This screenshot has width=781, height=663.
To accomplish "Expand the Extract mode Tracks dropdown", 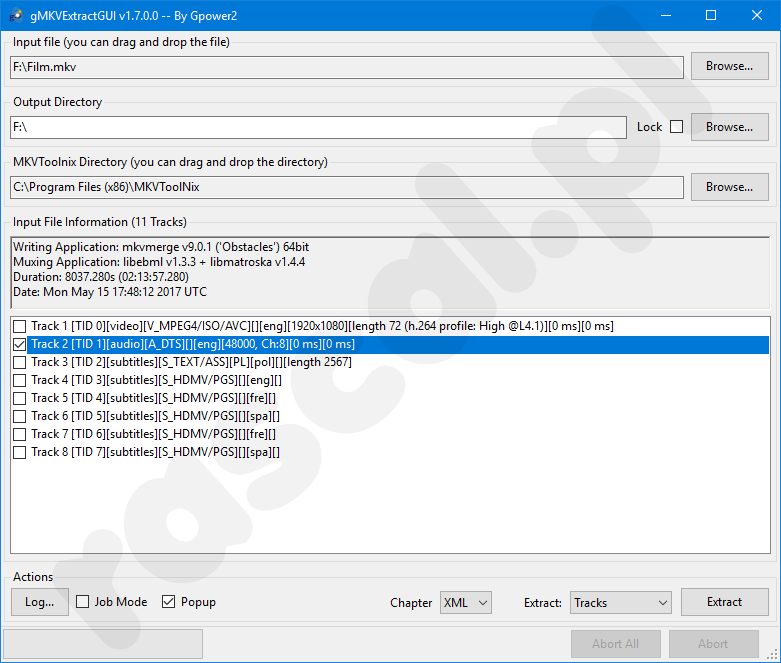I will (x=621, y=602).
